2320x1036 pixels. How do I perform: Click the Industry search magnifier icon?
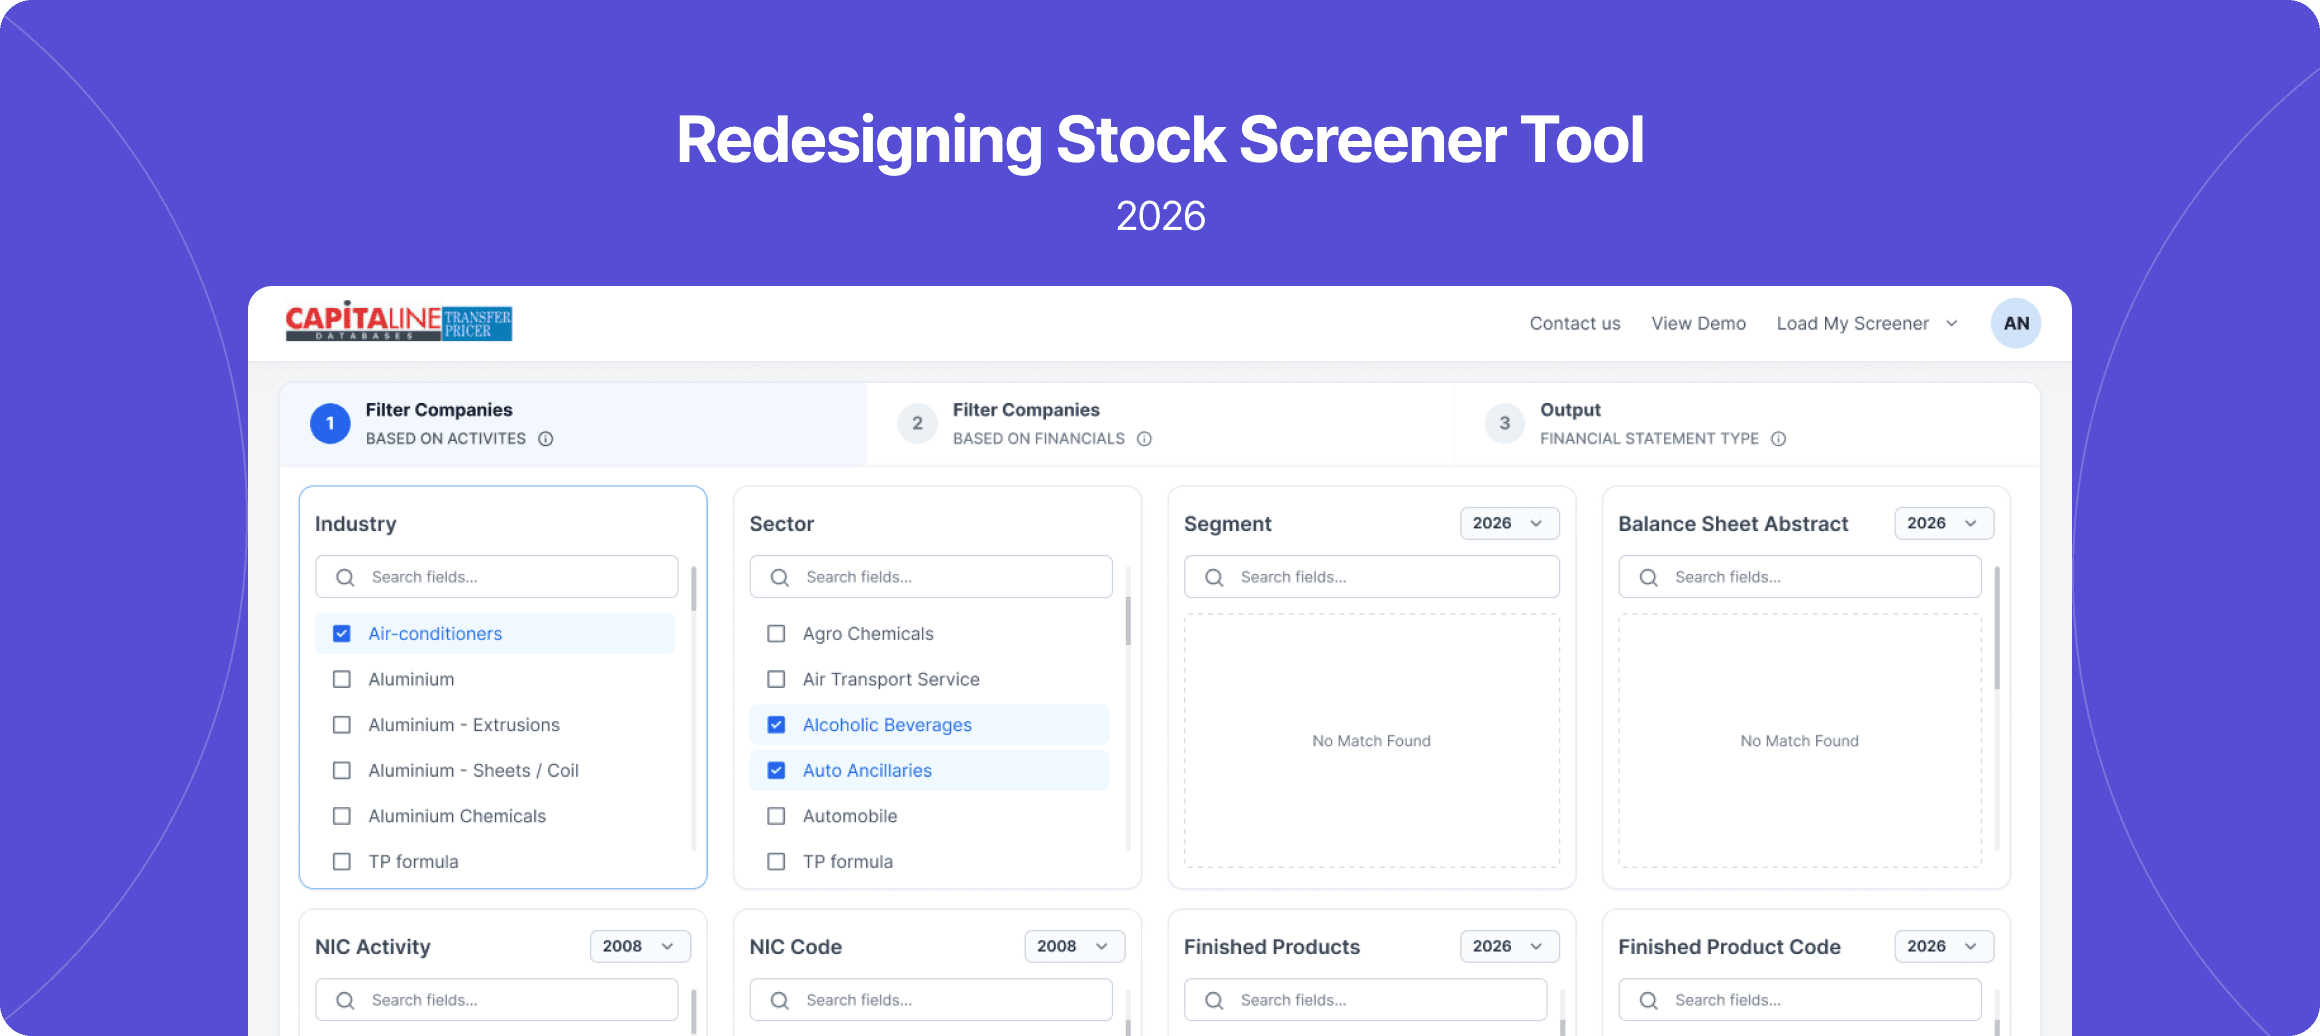[345, 577]
